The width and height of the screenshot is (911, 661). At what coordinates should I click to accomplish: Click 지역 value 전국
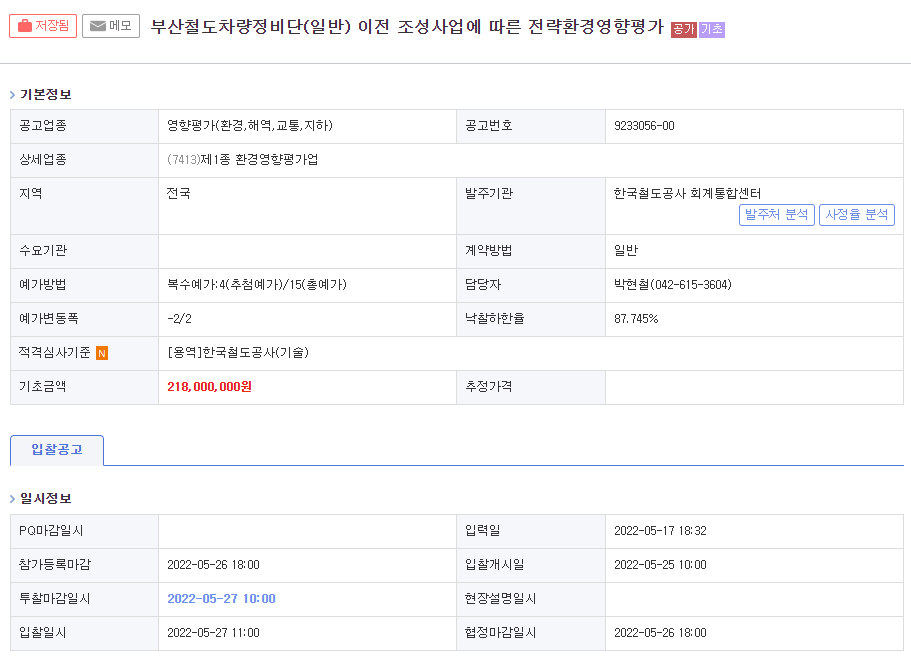click(x=178, y=193)
